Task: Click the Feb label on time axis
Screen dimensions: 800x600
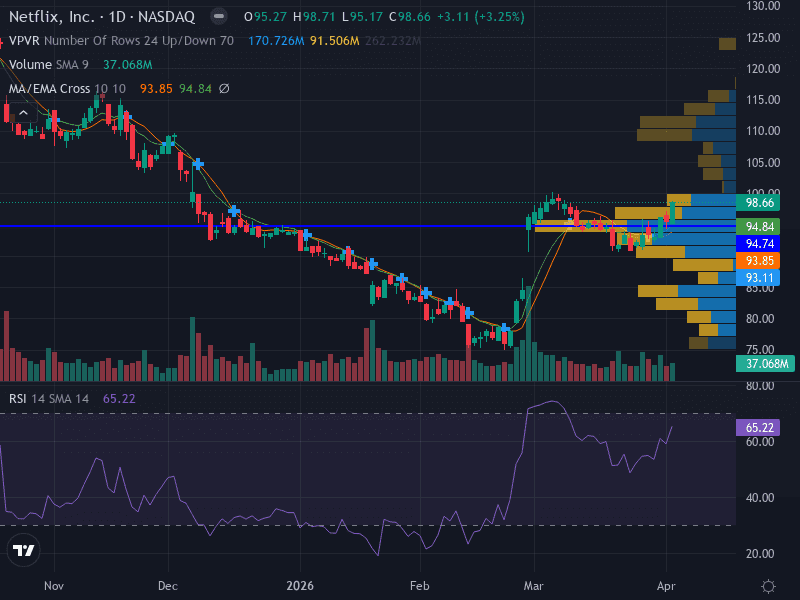Action: click(420, 586)
